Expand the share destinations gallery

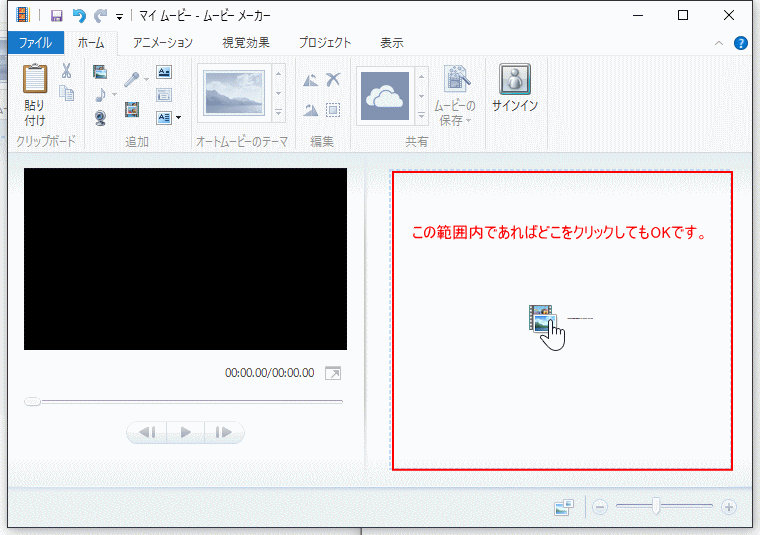(422, 116)
